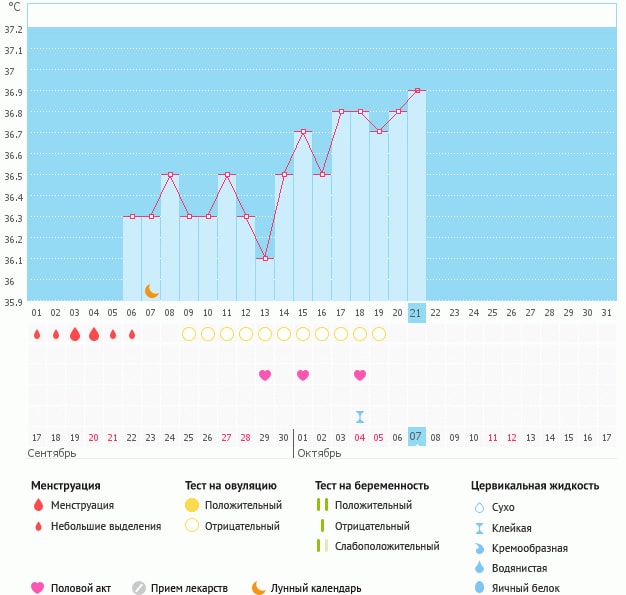Click the pink heart icon beside 'Половой акт'
The height and width of the screenshot is (595, 626).
point(39,588)
